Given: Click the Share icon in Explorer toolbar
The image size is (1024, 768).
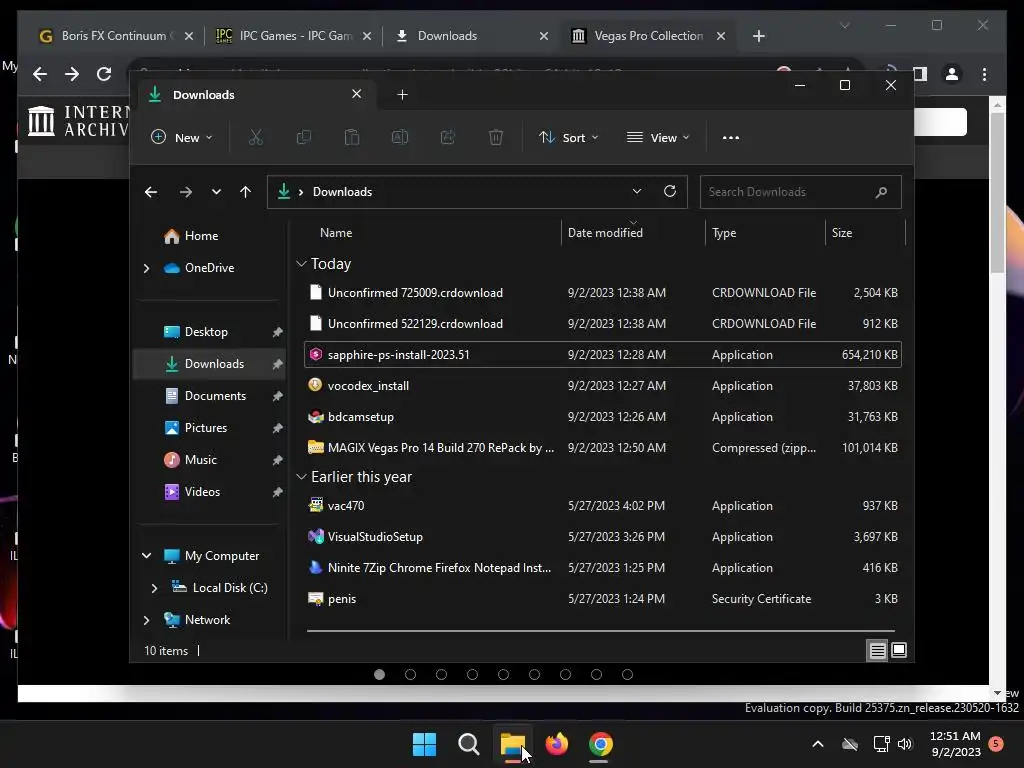Looking at the screenshot, I should [448, 137].
